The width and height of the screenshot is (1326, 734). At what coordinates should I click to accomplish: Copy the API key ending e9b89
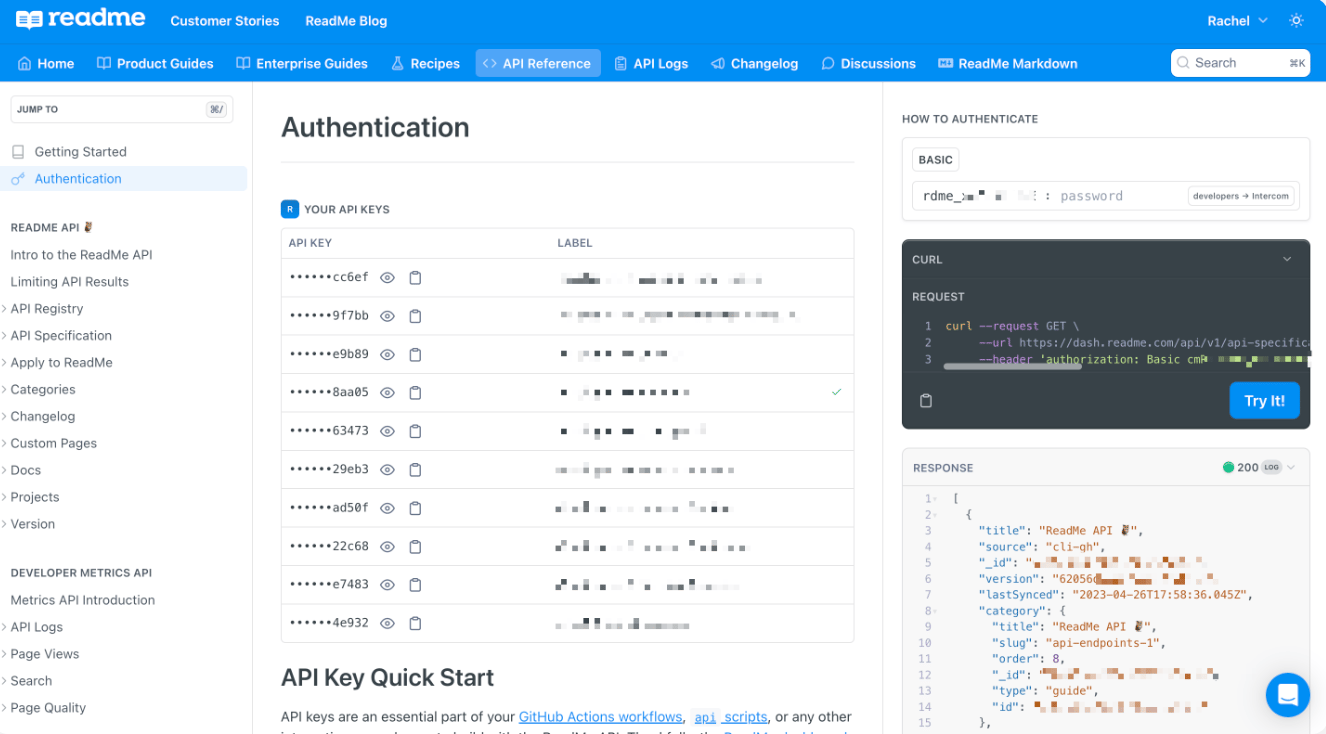(415, 354)
